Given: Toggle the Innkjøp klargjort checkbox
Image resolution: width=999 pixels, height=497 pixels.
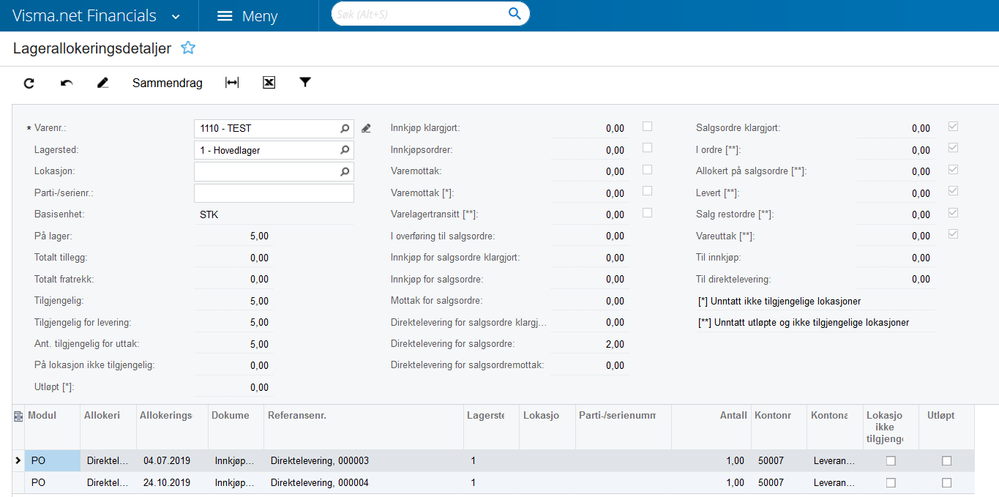Looking at the screenshot, I should point(647,126).
